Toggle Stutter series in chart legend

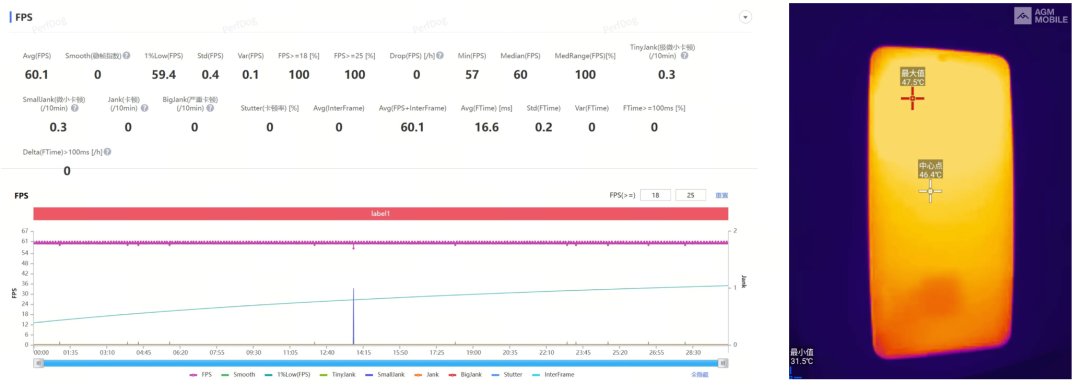[508, 374]
